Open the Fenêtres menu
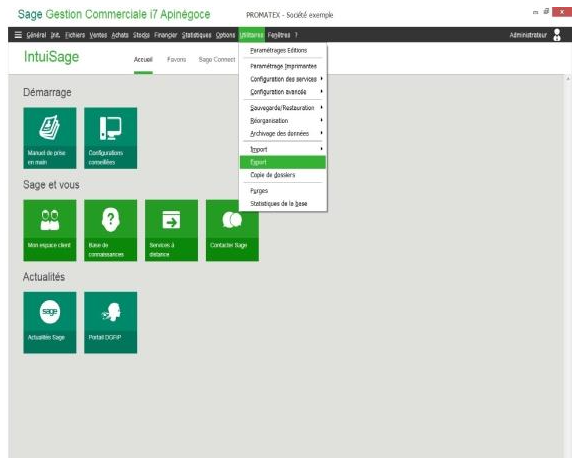This screenshot has height=461, width=581. point(279,35)
